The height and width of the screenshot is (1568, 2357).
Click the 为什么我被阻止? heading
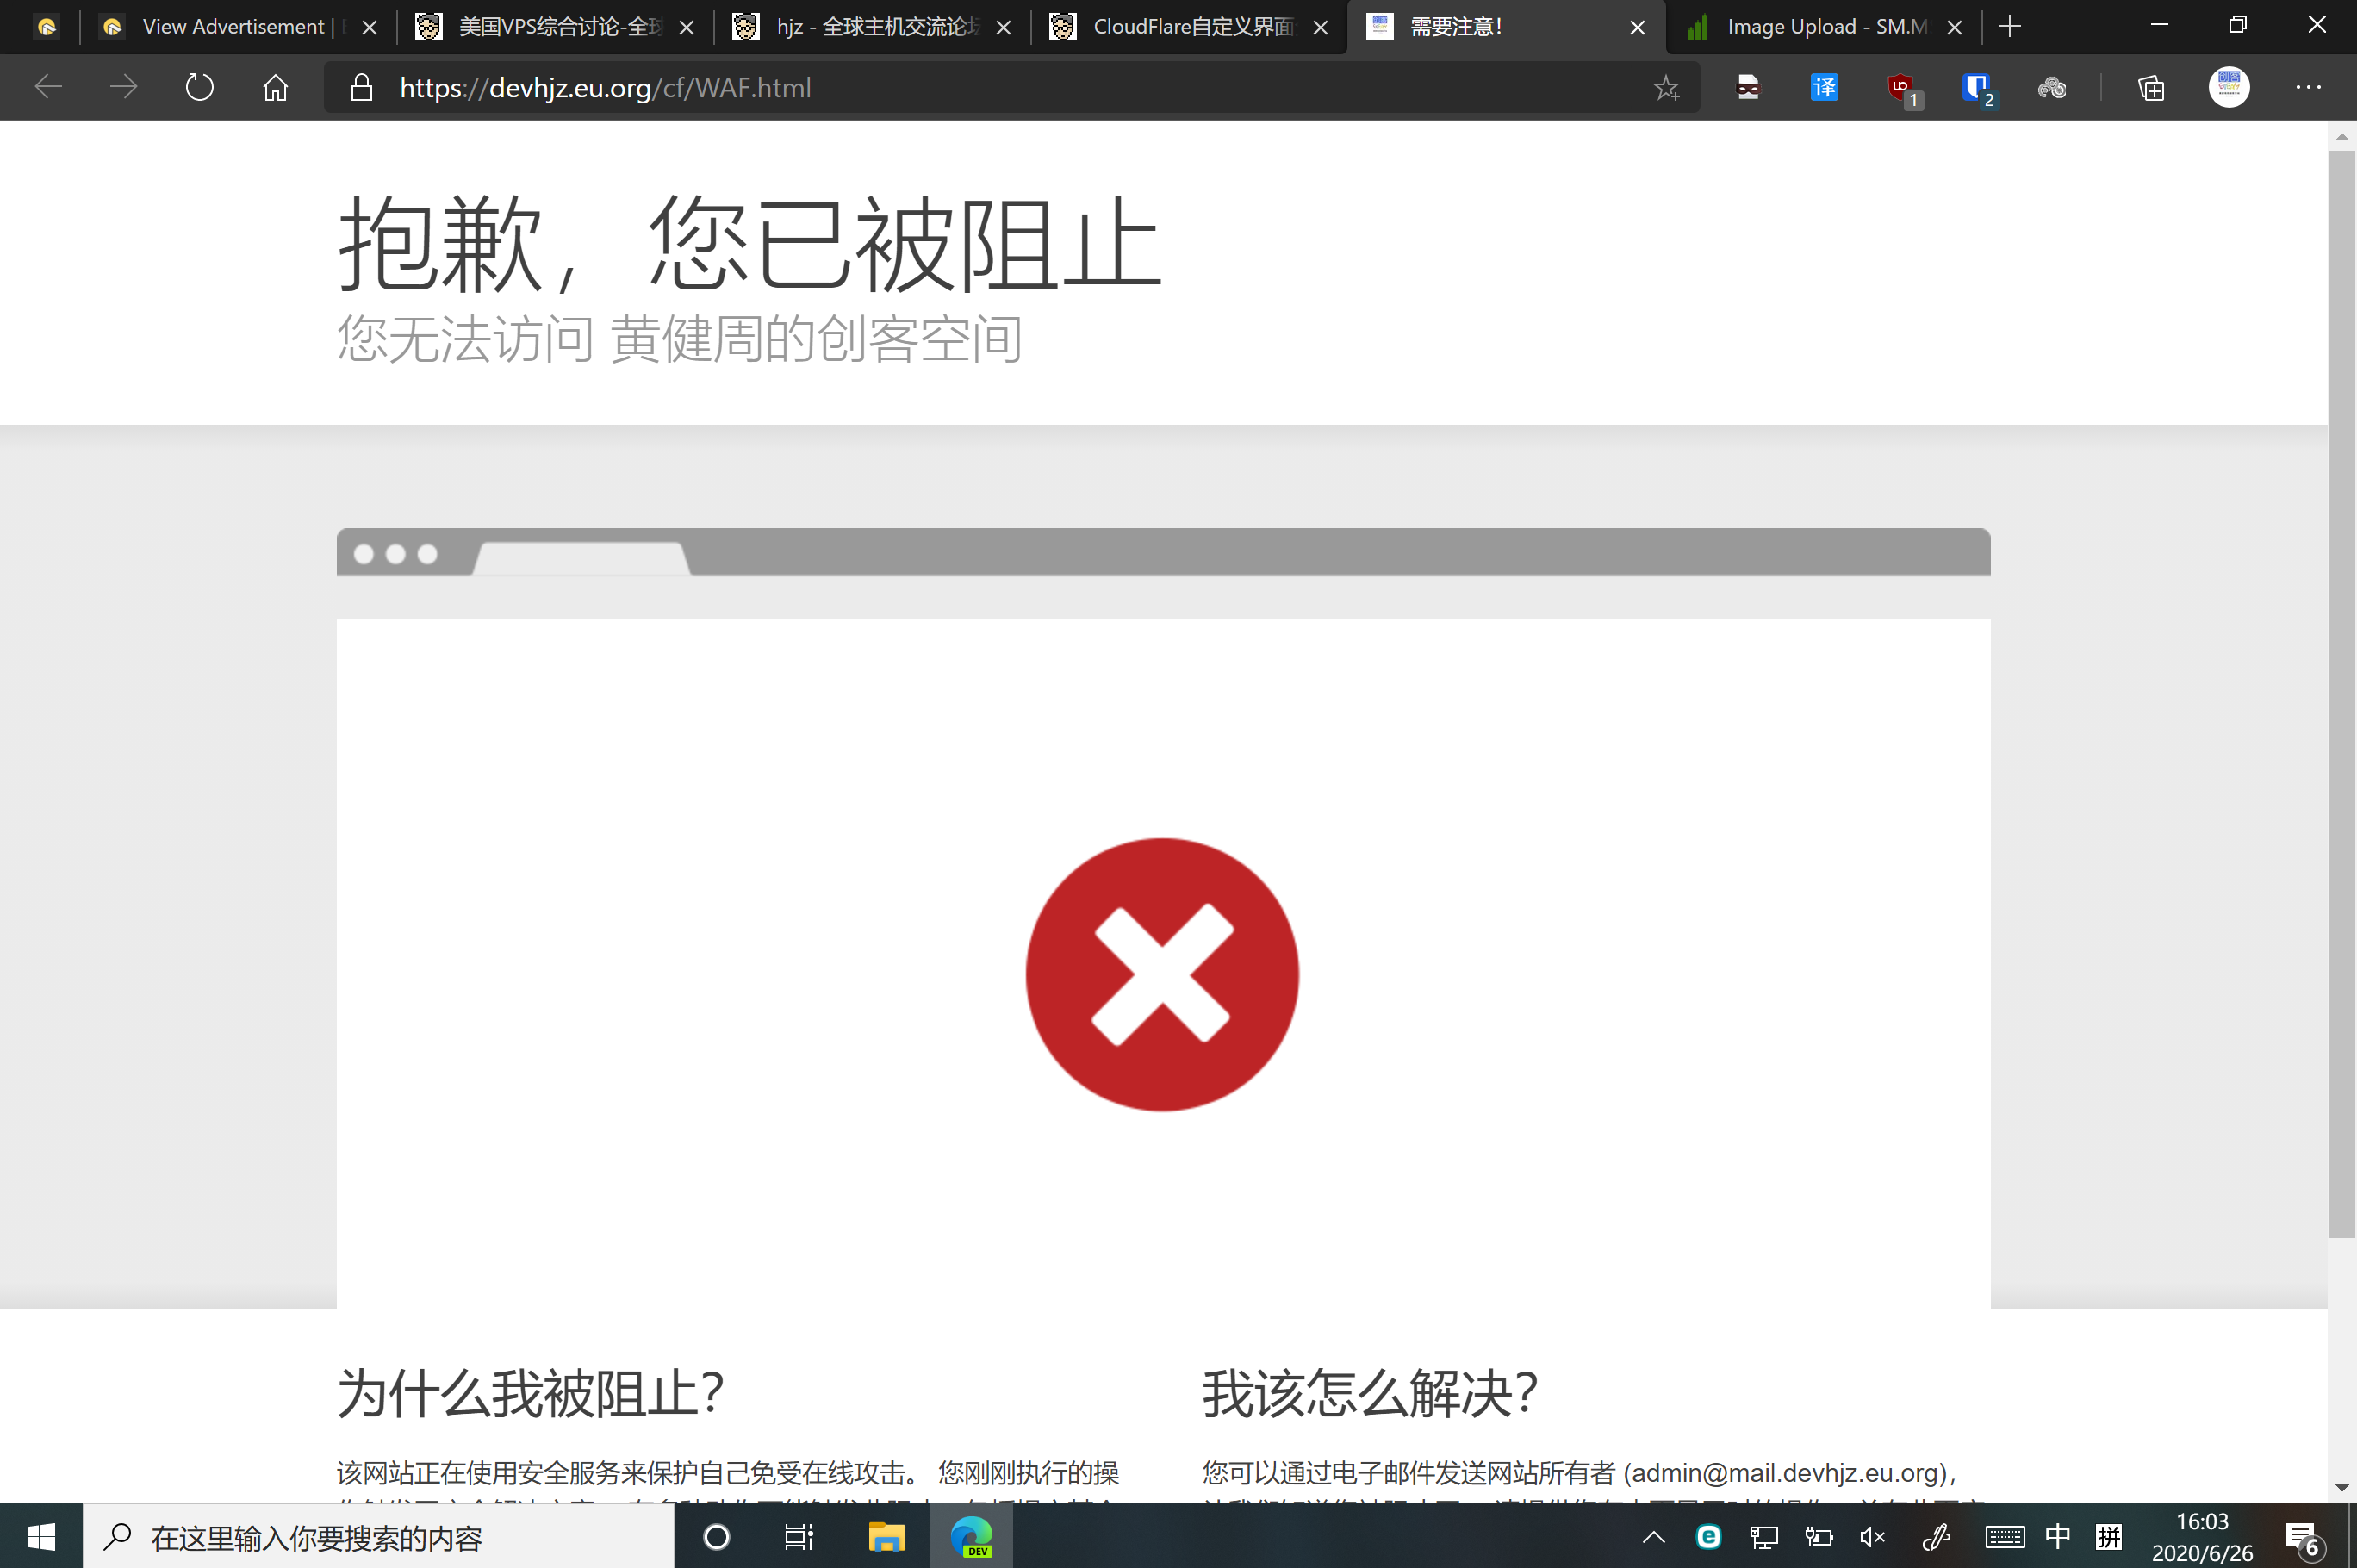531,1393
